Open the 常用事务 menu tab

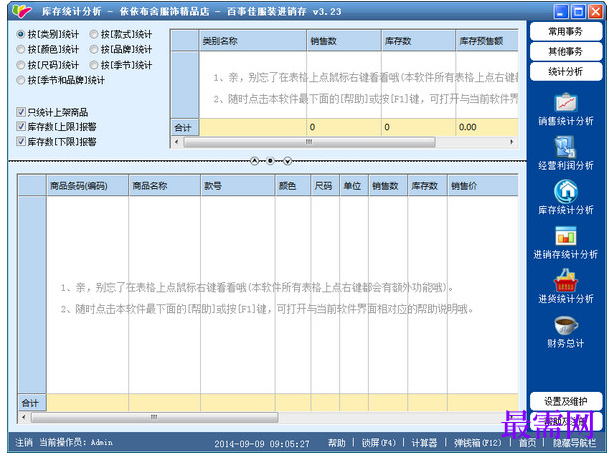click(x=566, y=31)
